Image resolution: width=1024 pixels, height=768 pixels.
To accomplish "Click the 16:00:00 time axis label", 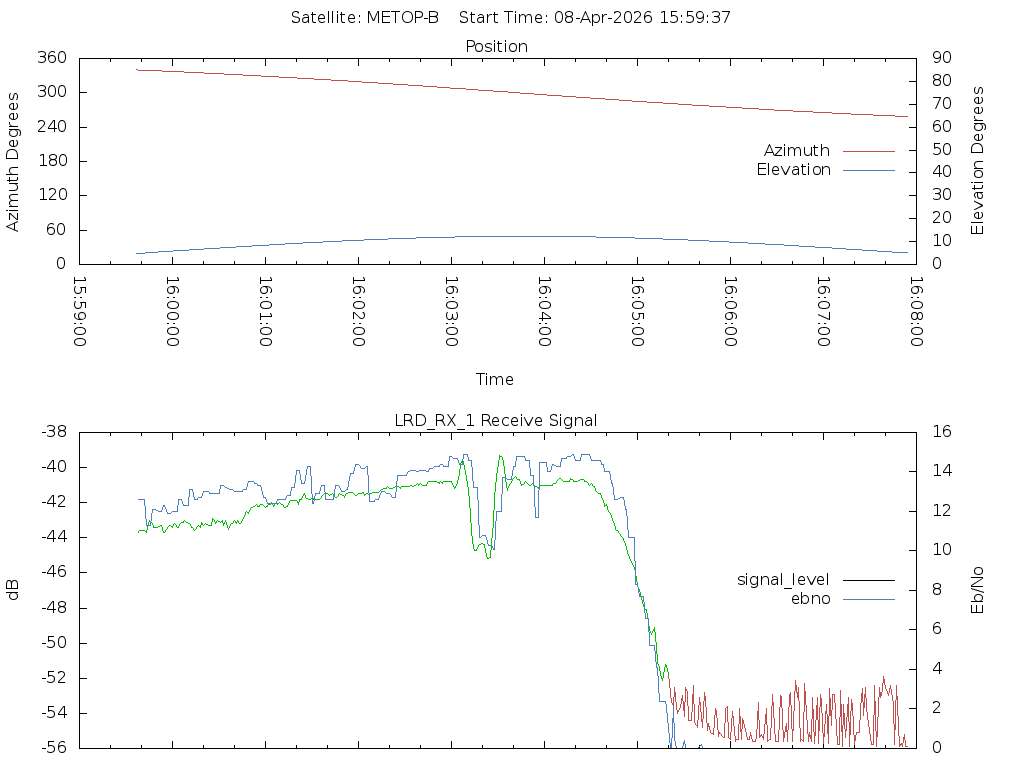I will click(x=172, y=312).
